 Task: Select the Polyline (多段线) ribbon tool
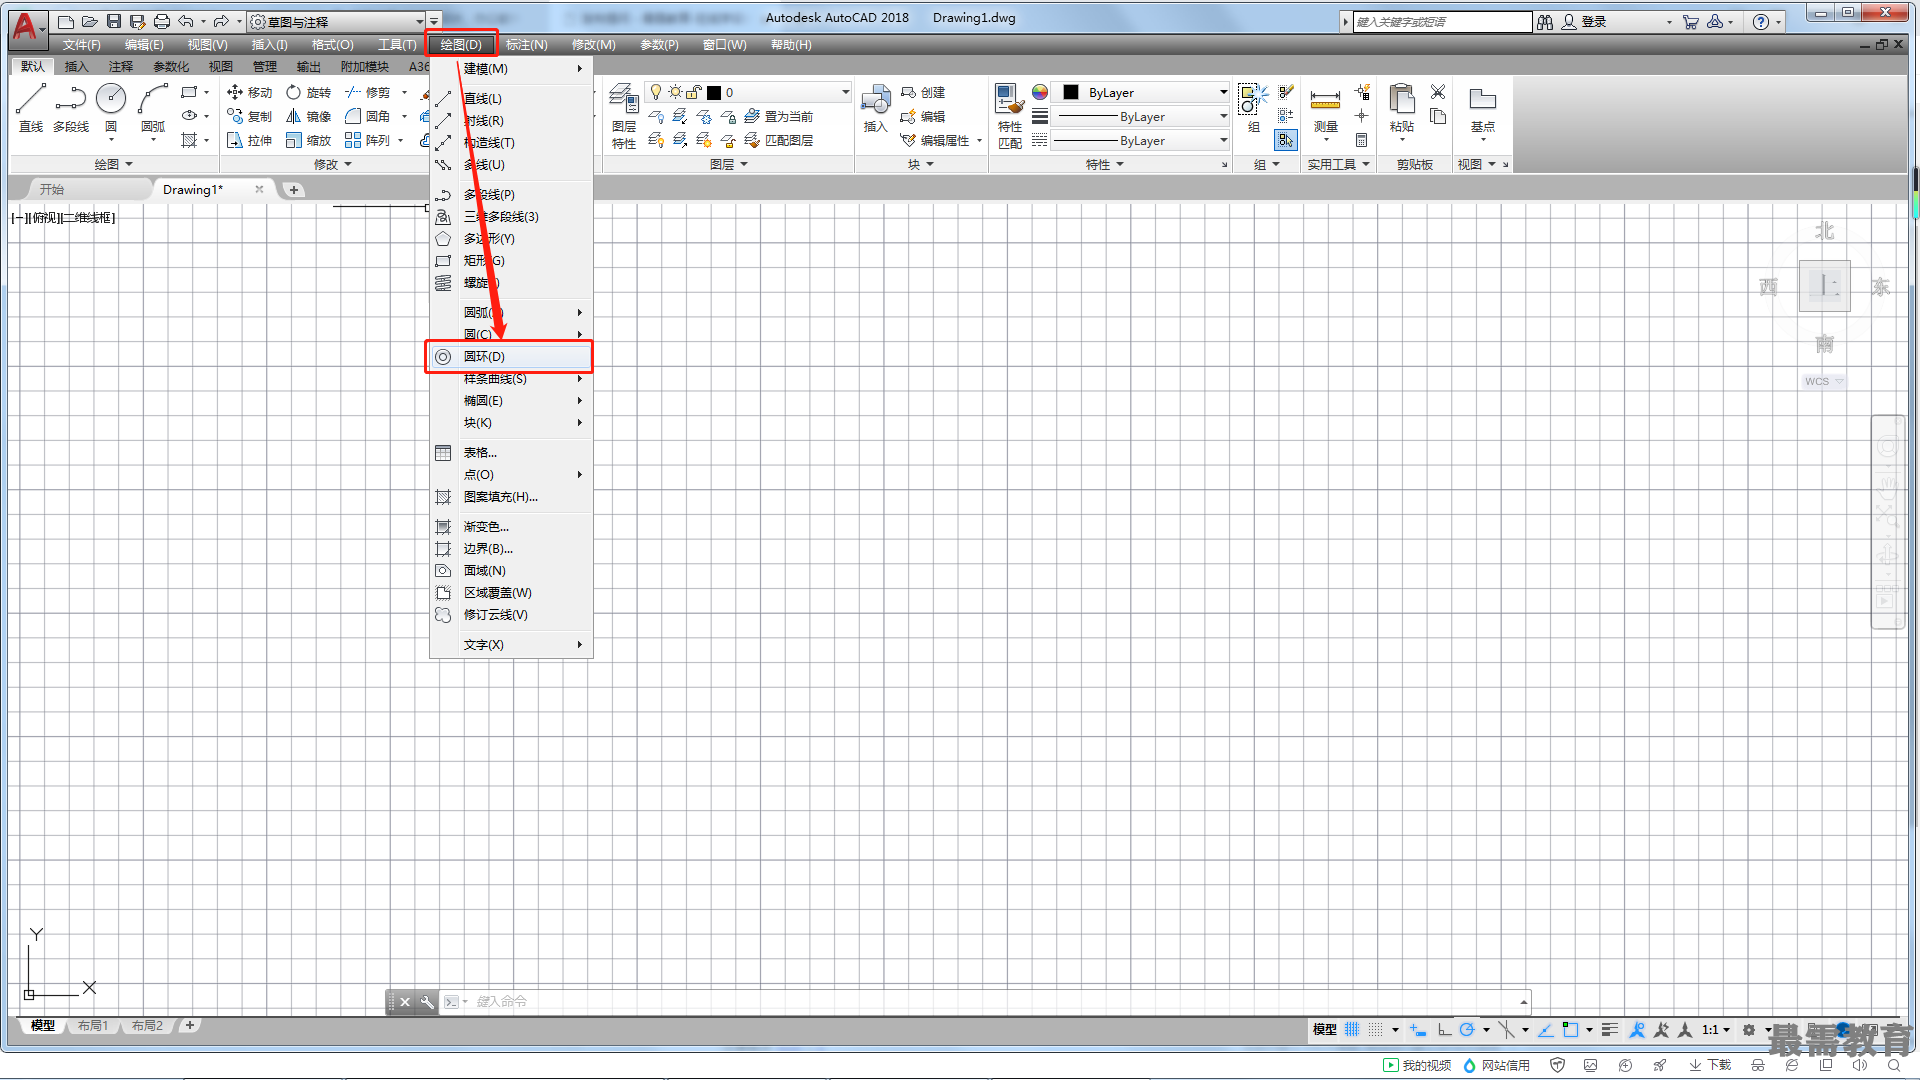tap(71, 108)
